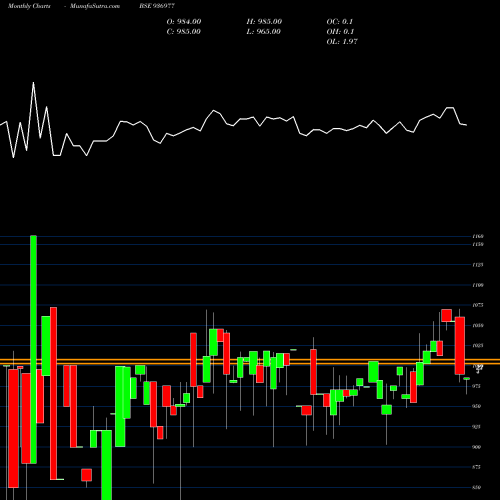The image size is (500, 500).
Task: Click the 1050 price axis label
Action: (478, 325)
